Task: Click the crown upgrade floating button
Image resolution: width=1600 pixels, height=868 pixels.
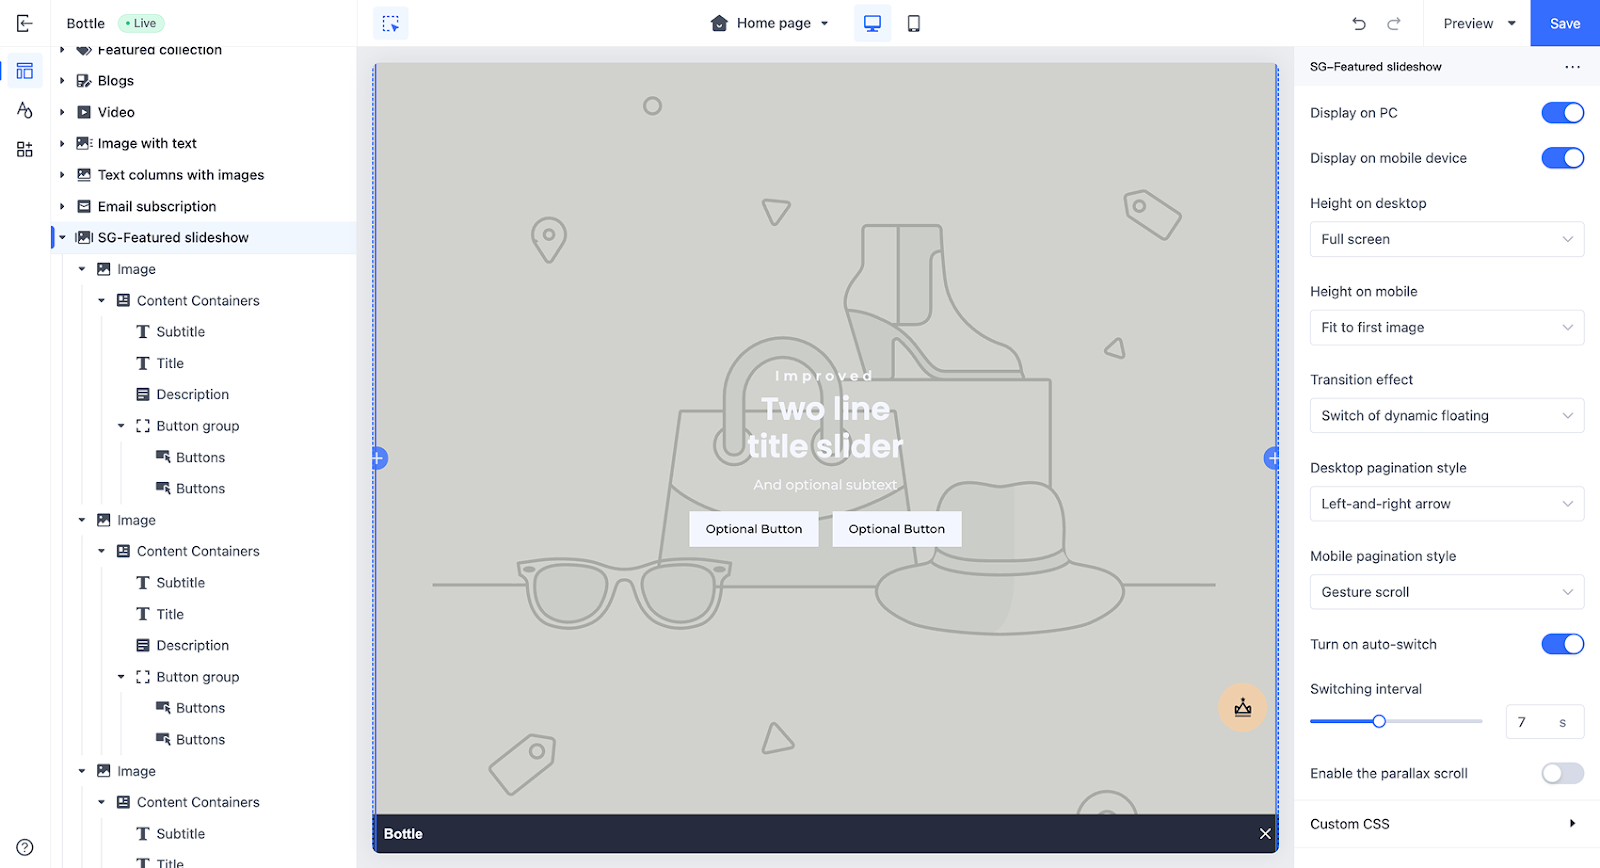Action: [1243, 708]
